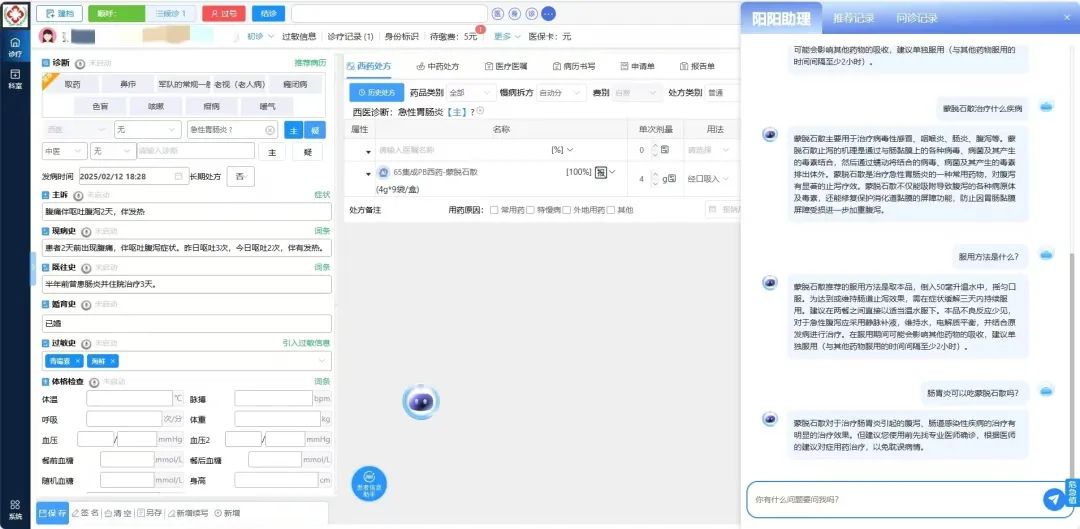The height and width of the screenshot is (529, 1080).
Task: Switch to the 问诊记录 tab
Action: 916,18
